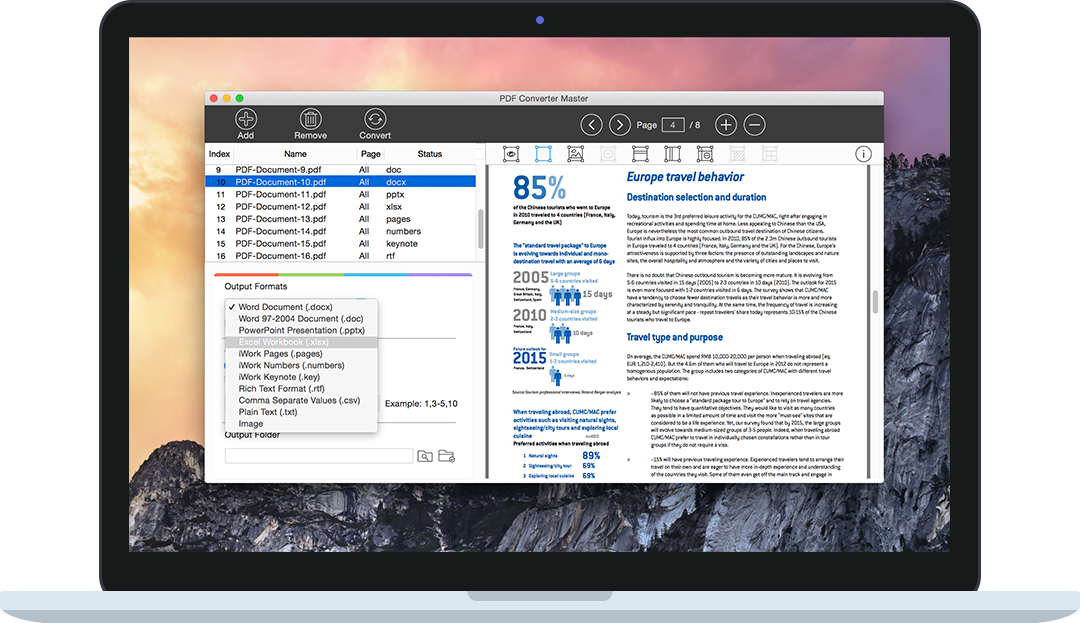Click the eye preview icon in toolbar
The image size is (1080, 623).
[x=511, y=153]
